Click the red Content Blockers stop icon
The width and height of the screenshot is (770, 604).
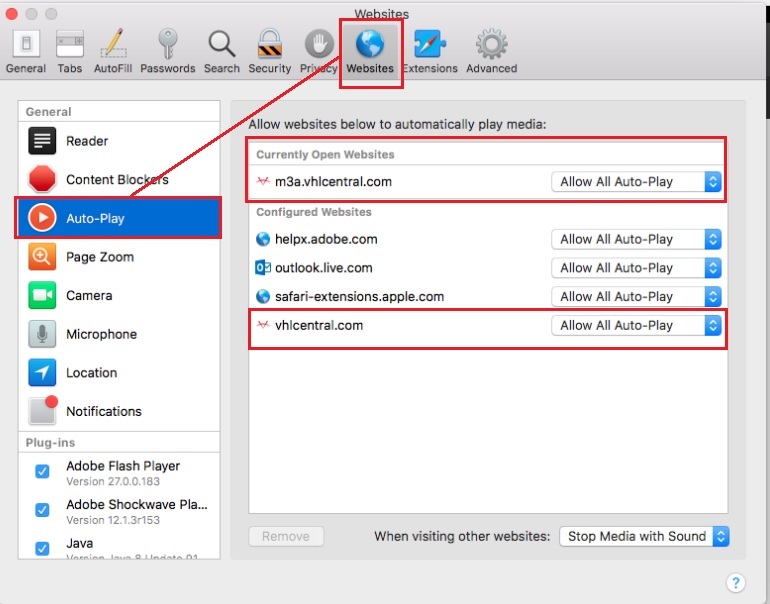coord(42,179)
